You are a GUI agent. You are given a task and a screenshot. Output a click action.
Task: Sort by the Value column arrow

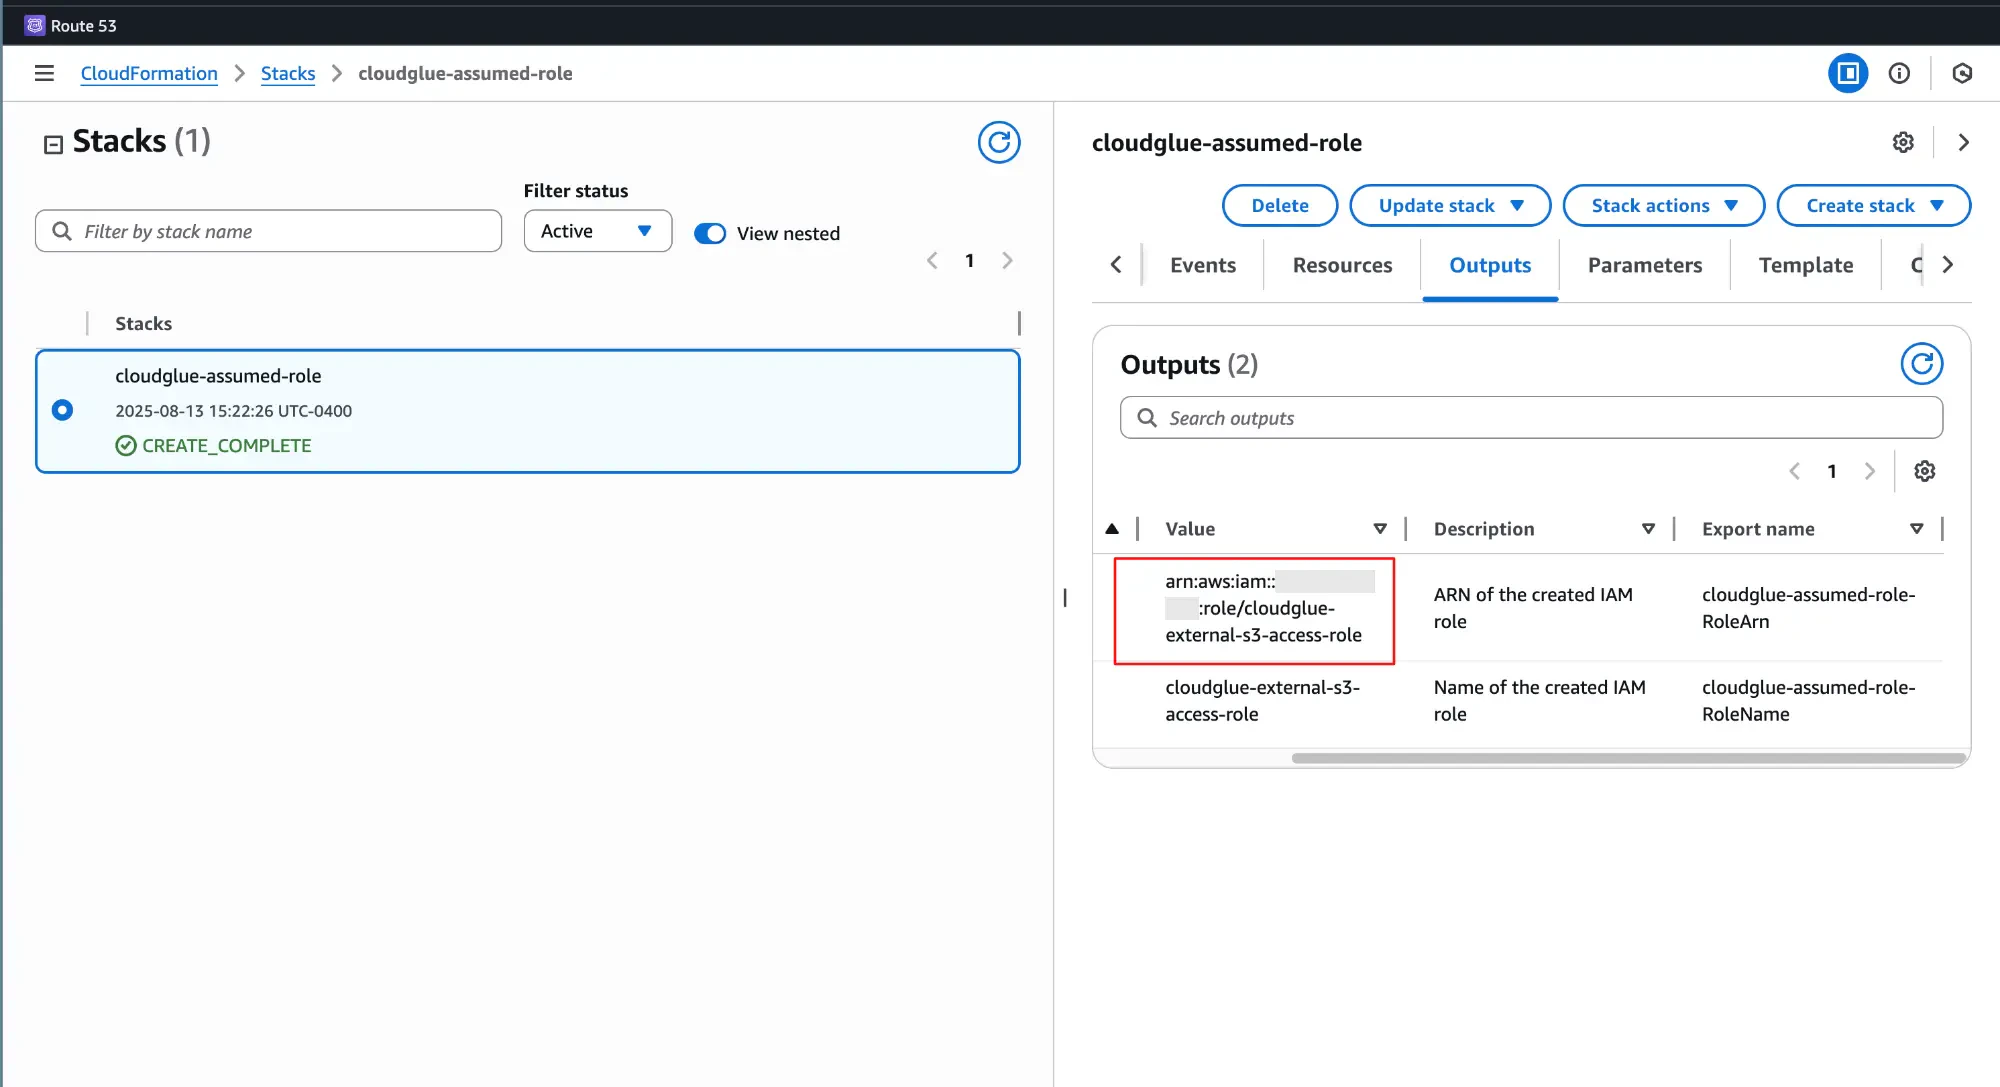(1380, 529)
